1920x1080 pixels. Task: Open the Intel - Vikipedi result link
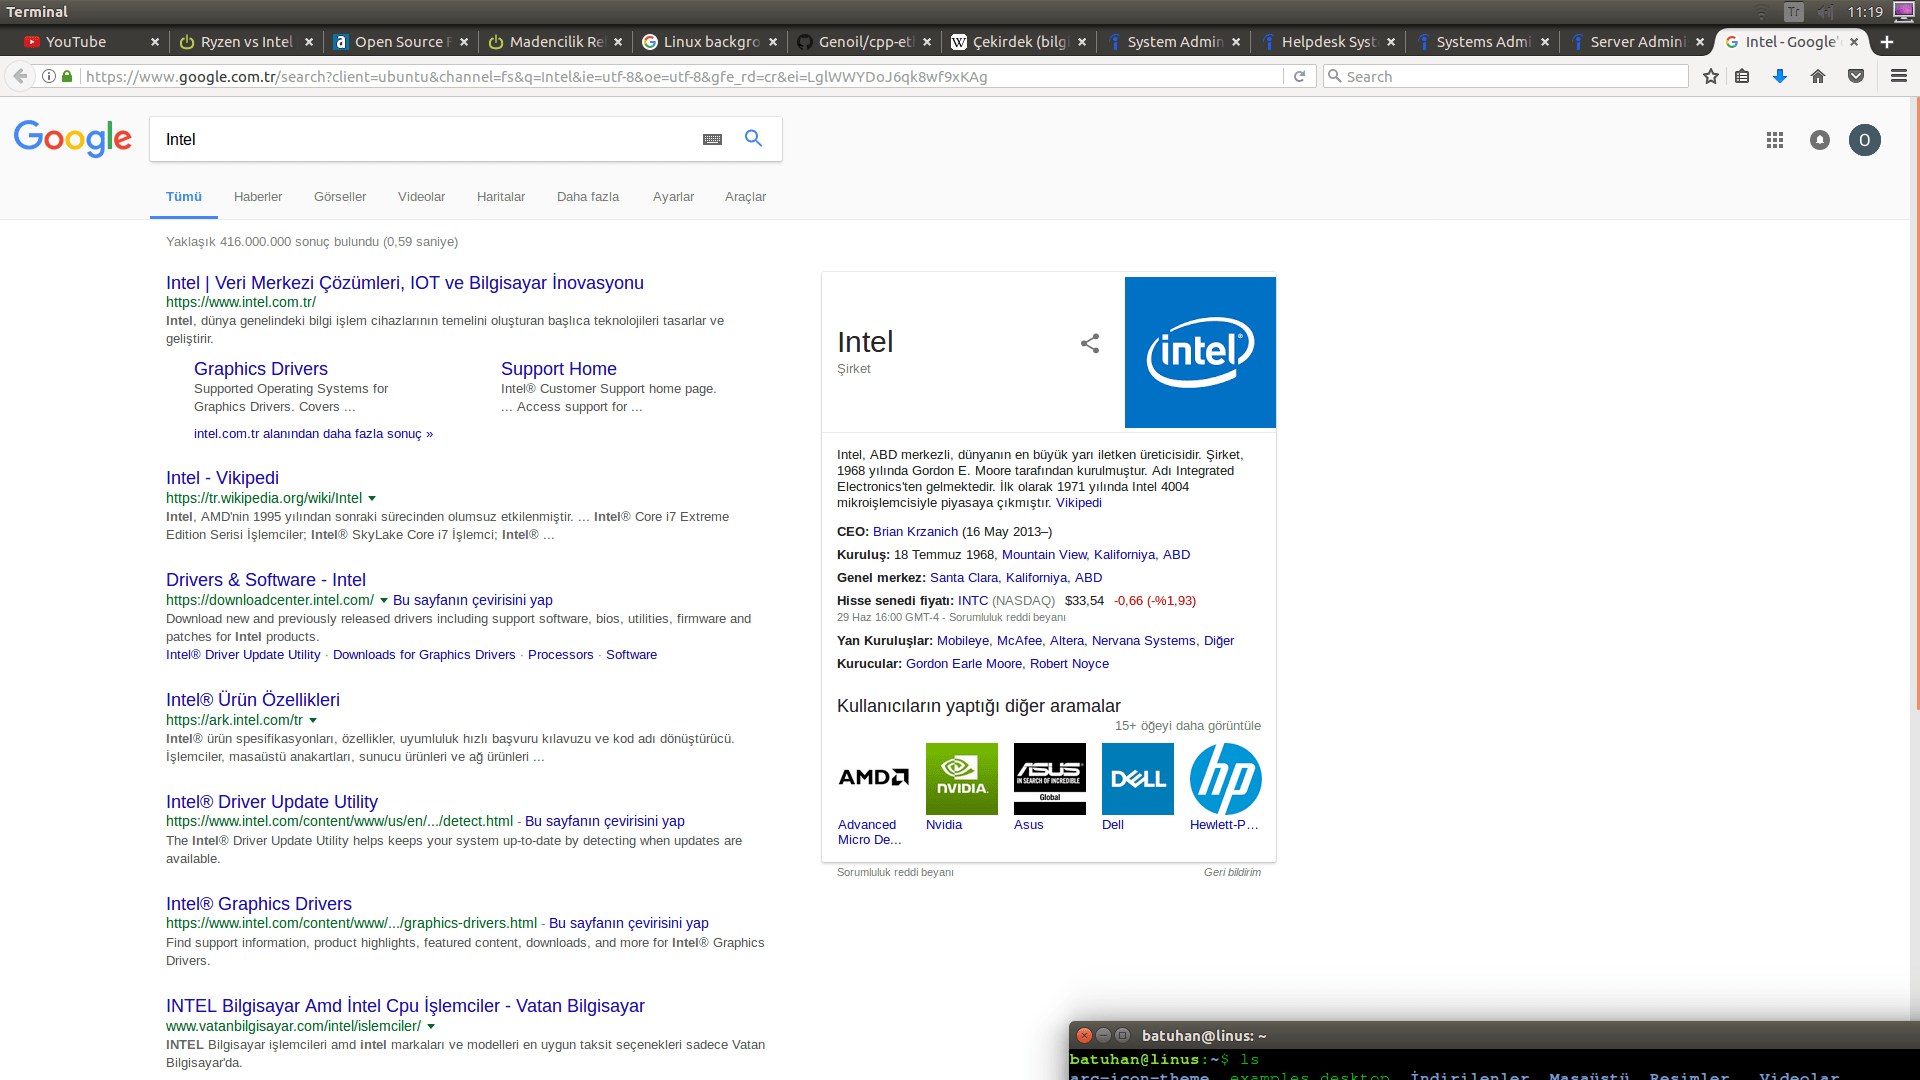[222, 478]
